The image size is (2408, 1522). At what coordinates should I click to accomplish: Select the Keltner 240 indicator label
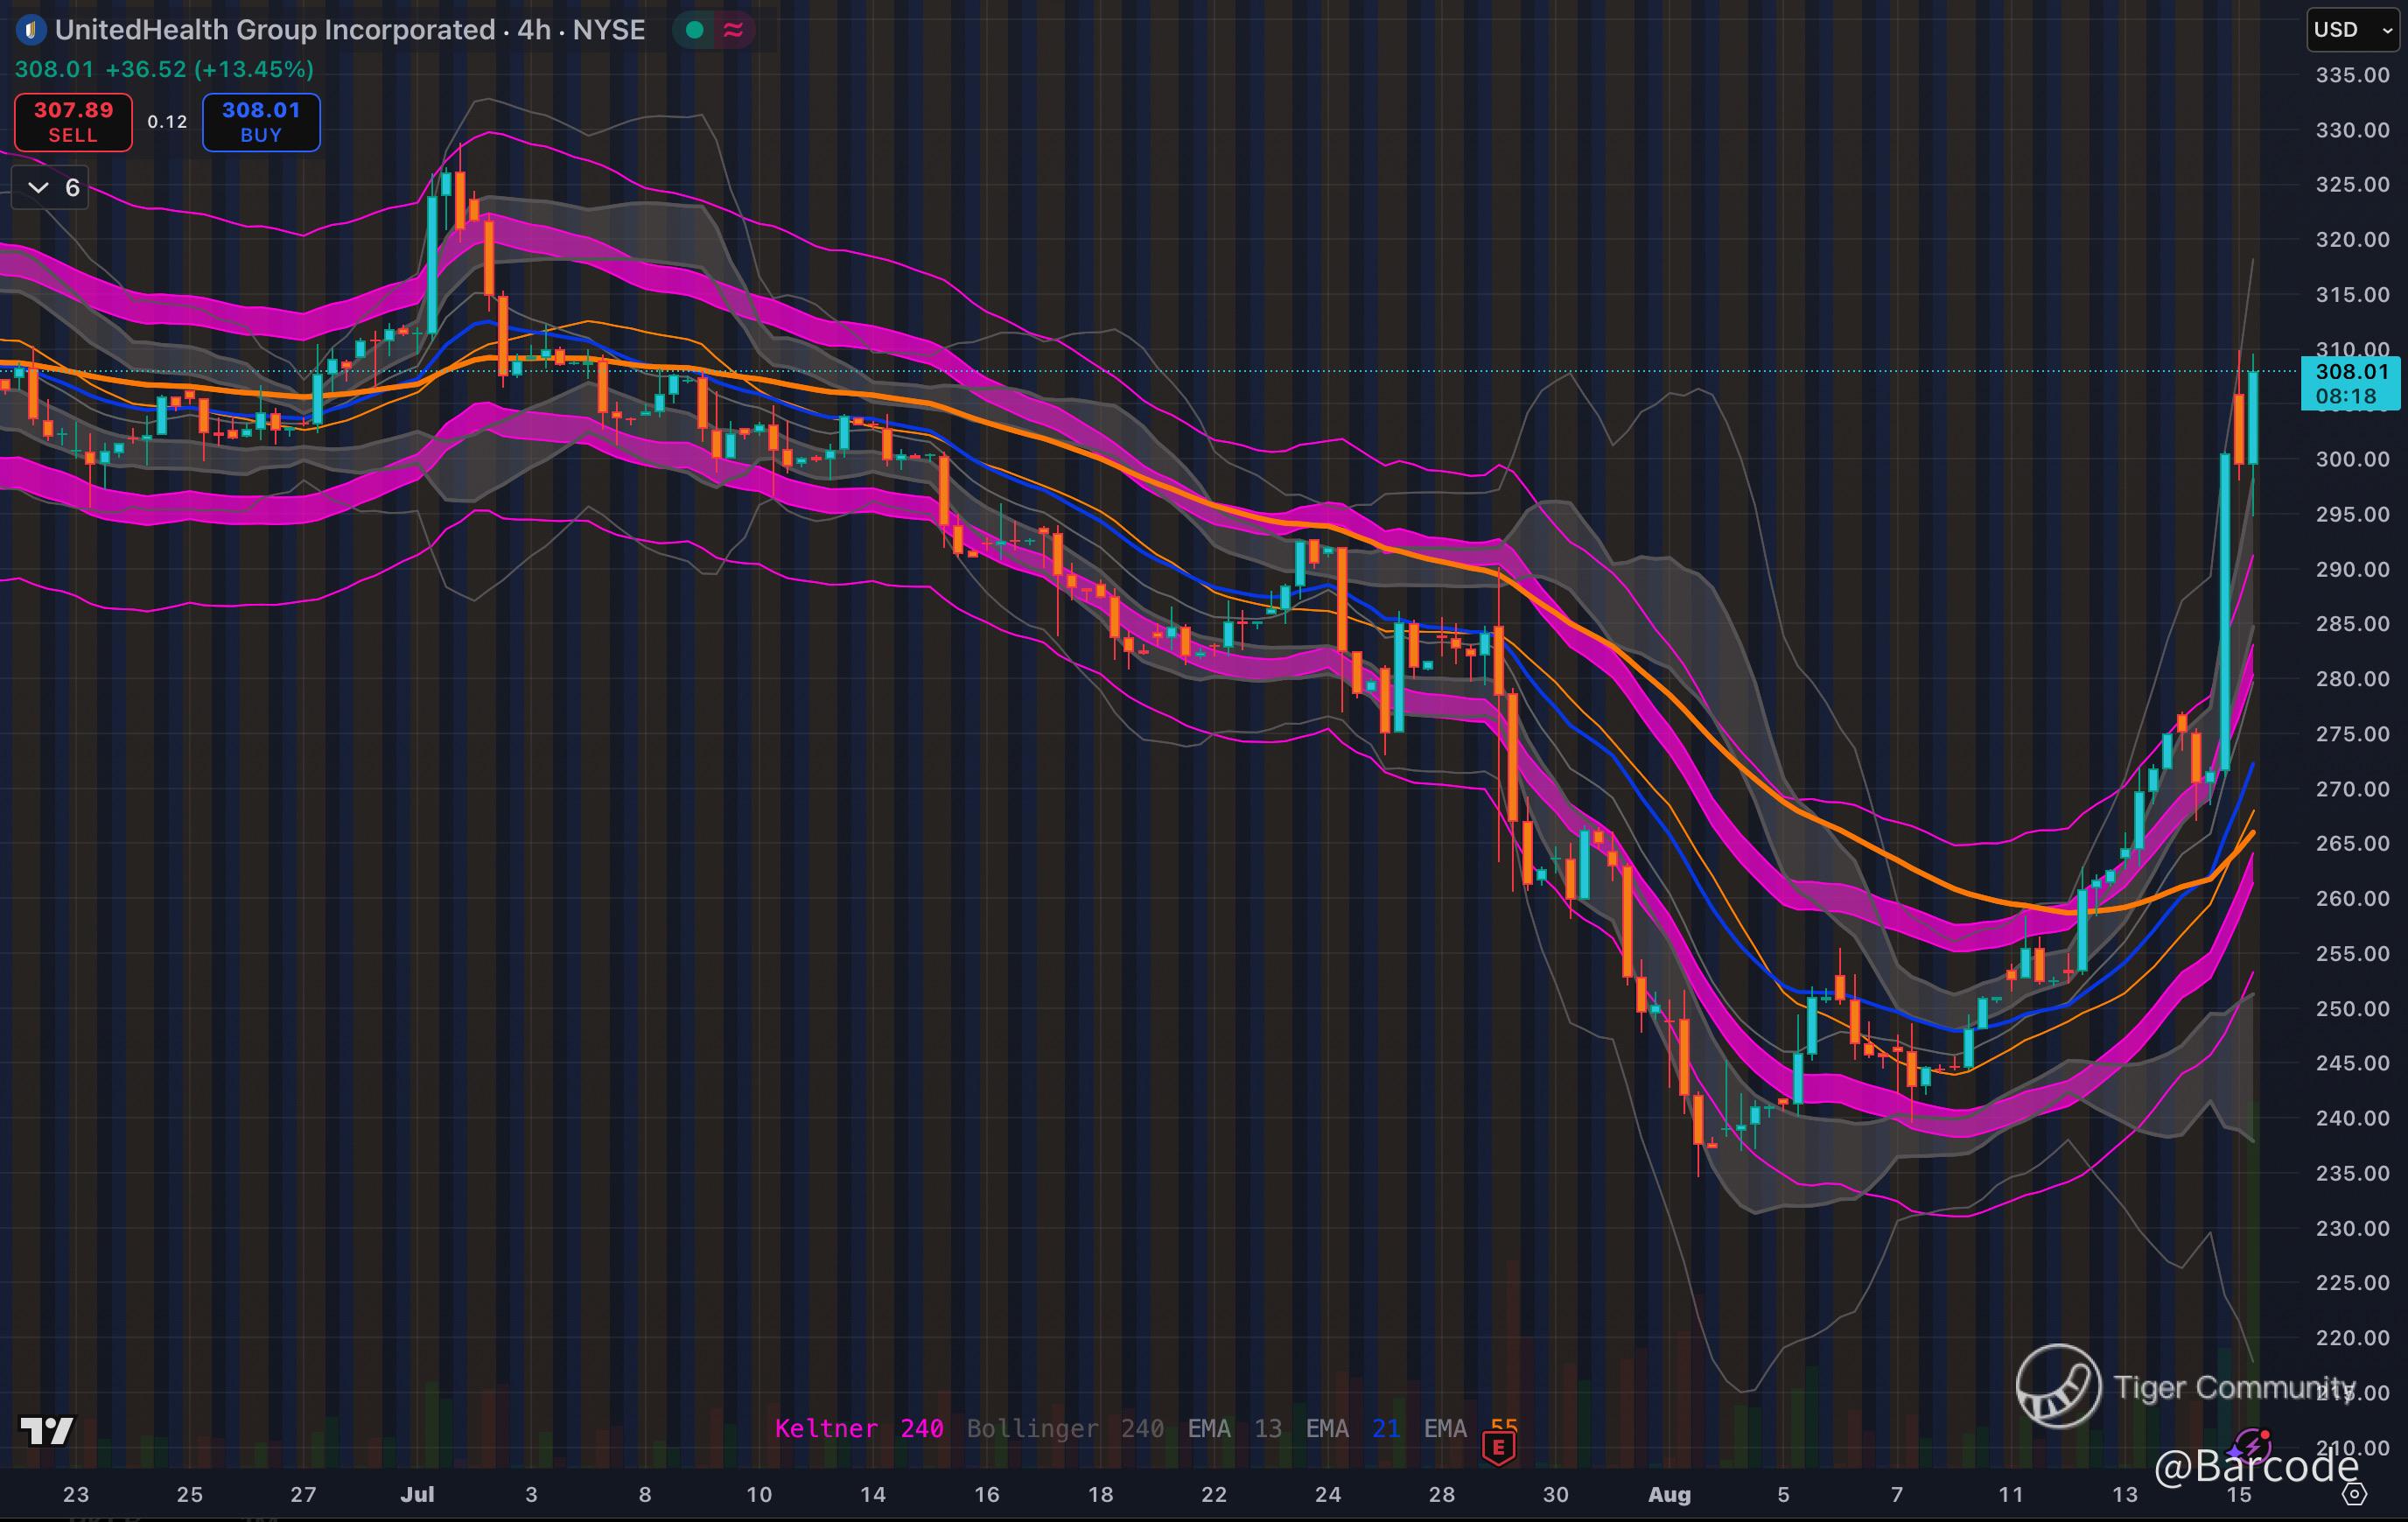pos(859,1428)
